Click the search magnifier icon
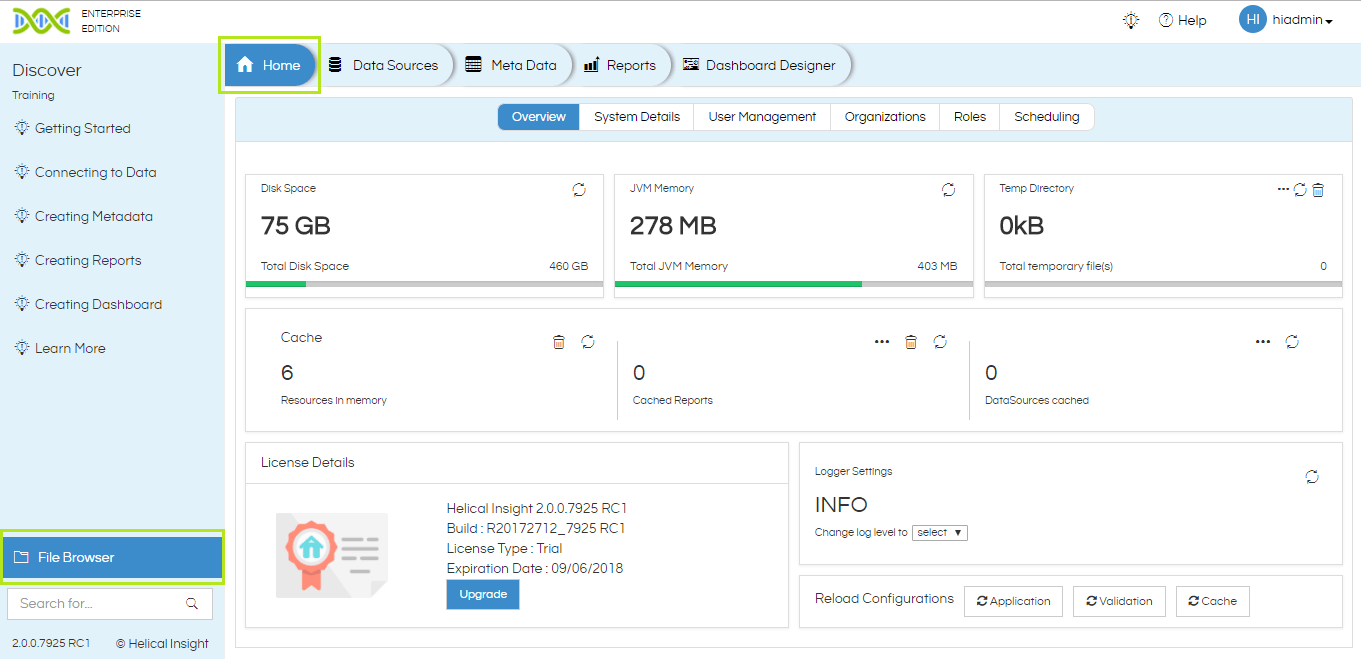This screenshot has height=659, width=1361. pyautogui.click(x=192, y=603)
